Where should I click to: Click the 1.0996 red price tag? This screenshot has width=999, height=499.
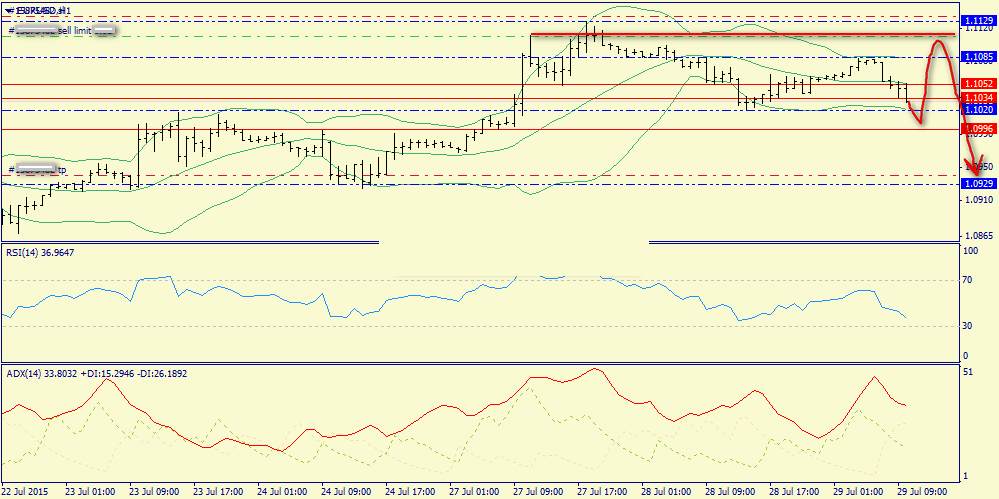pyautogui.click(x=975, y=129)
